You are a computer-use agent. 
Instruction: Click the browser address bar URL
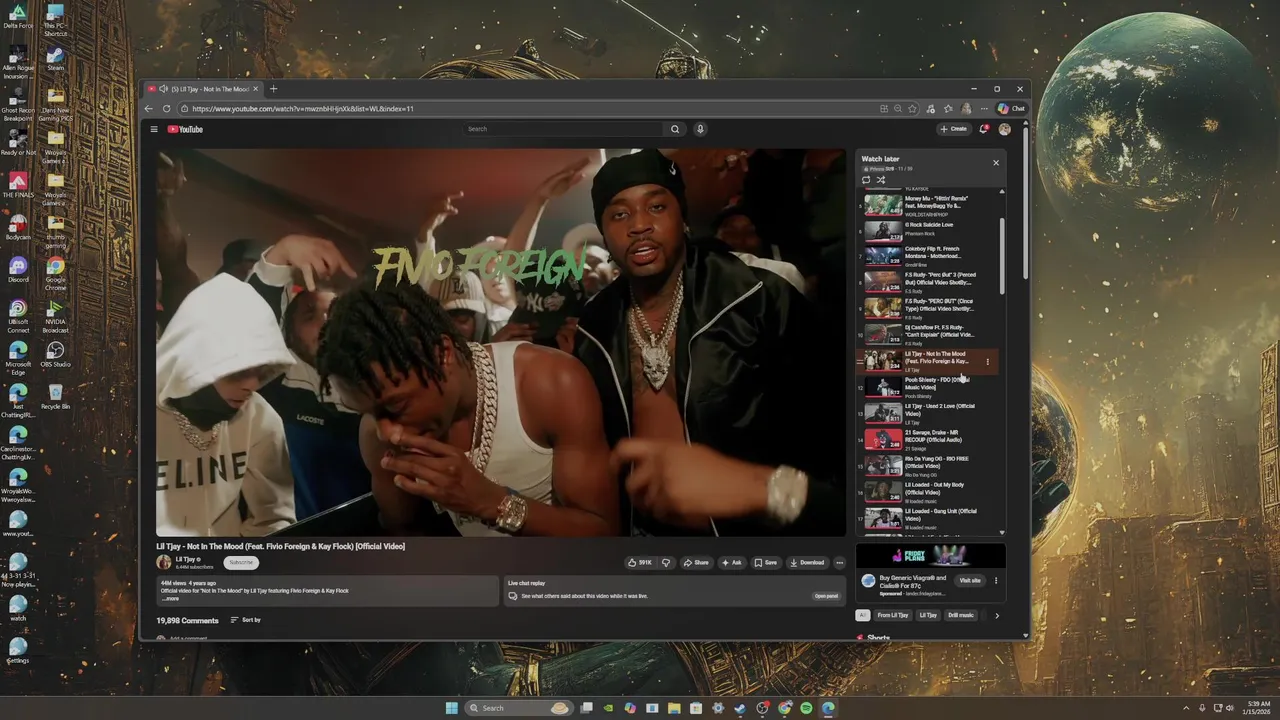point(303,108)
